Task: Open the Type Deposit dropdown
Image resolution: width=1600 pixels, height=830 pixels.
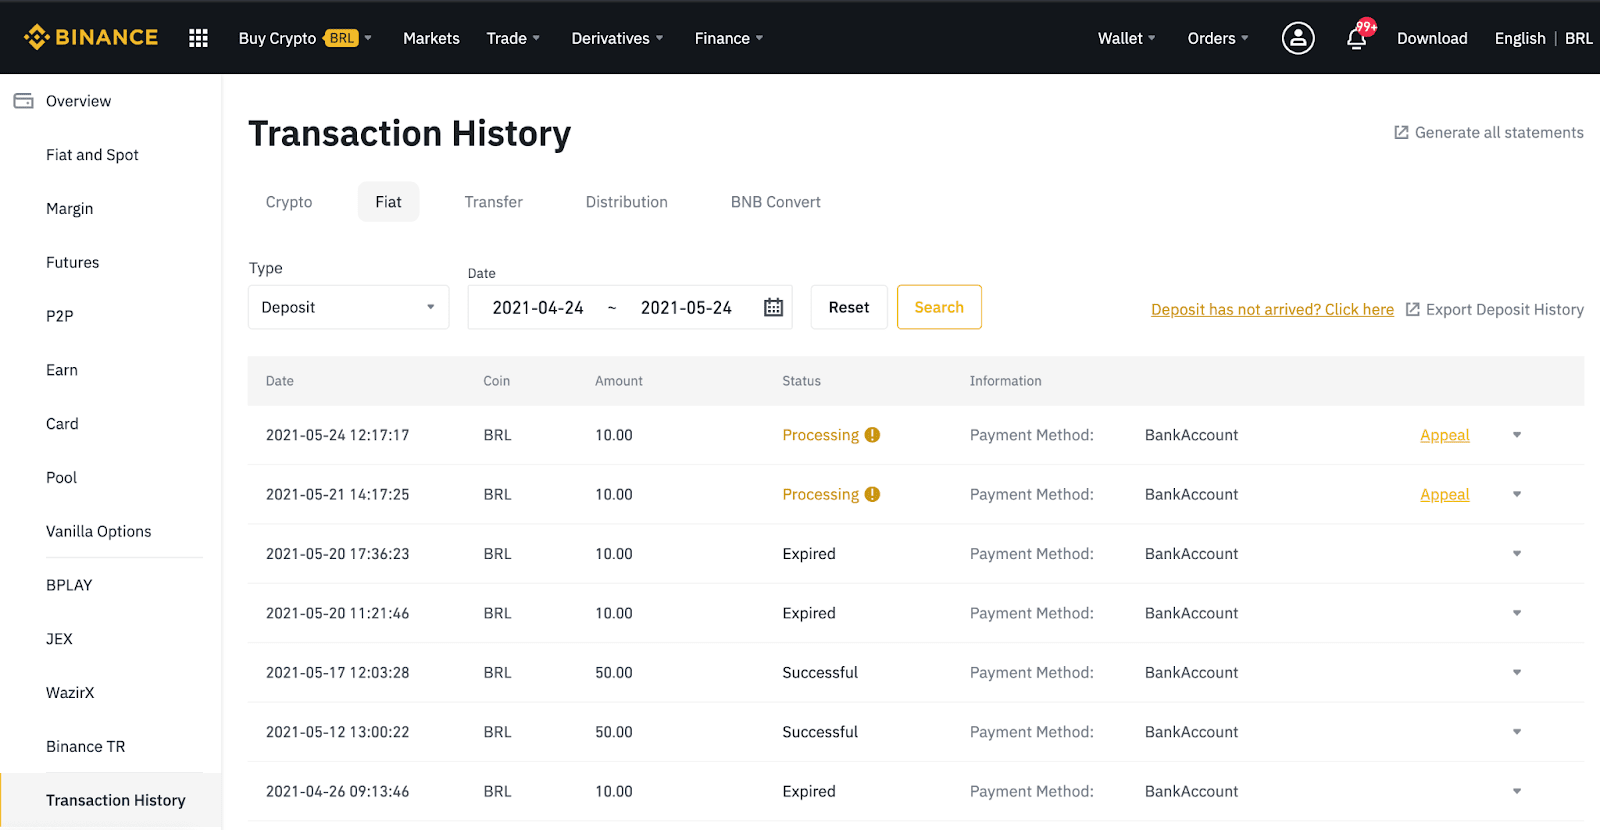Action: pyautogui.click(x=348, y=307)
